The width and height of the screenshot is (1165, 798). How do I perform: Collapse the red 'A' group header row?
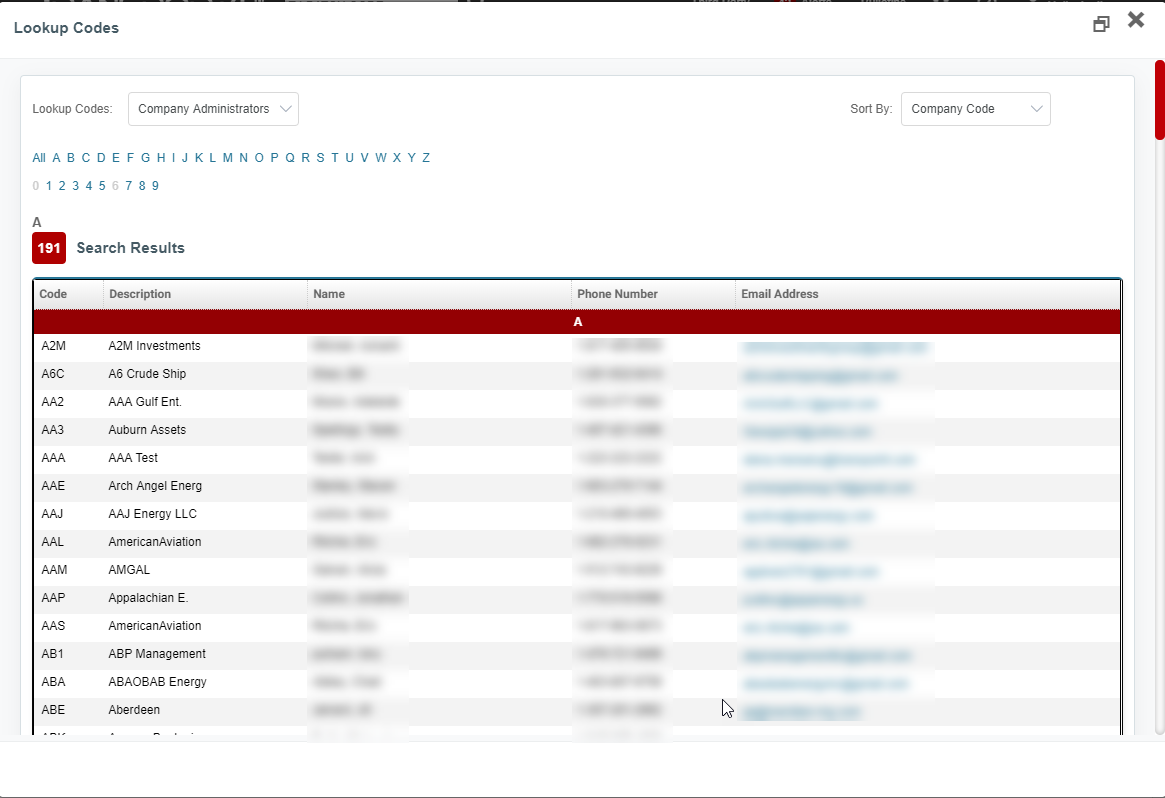(x=577, y=322)
